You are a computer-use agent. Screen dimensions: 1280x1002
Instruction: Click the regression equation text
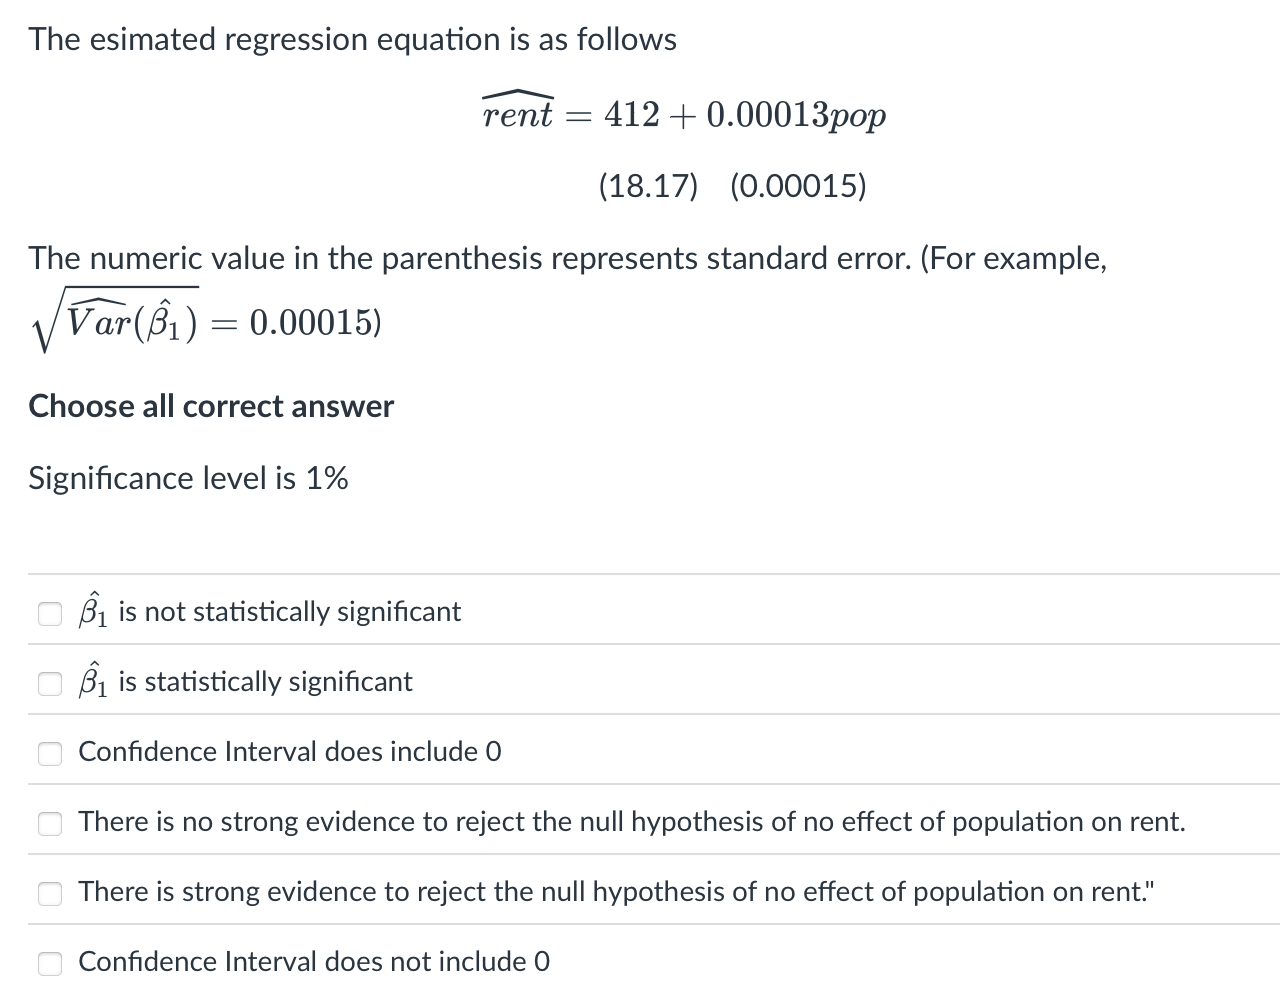tap(684, 112)
